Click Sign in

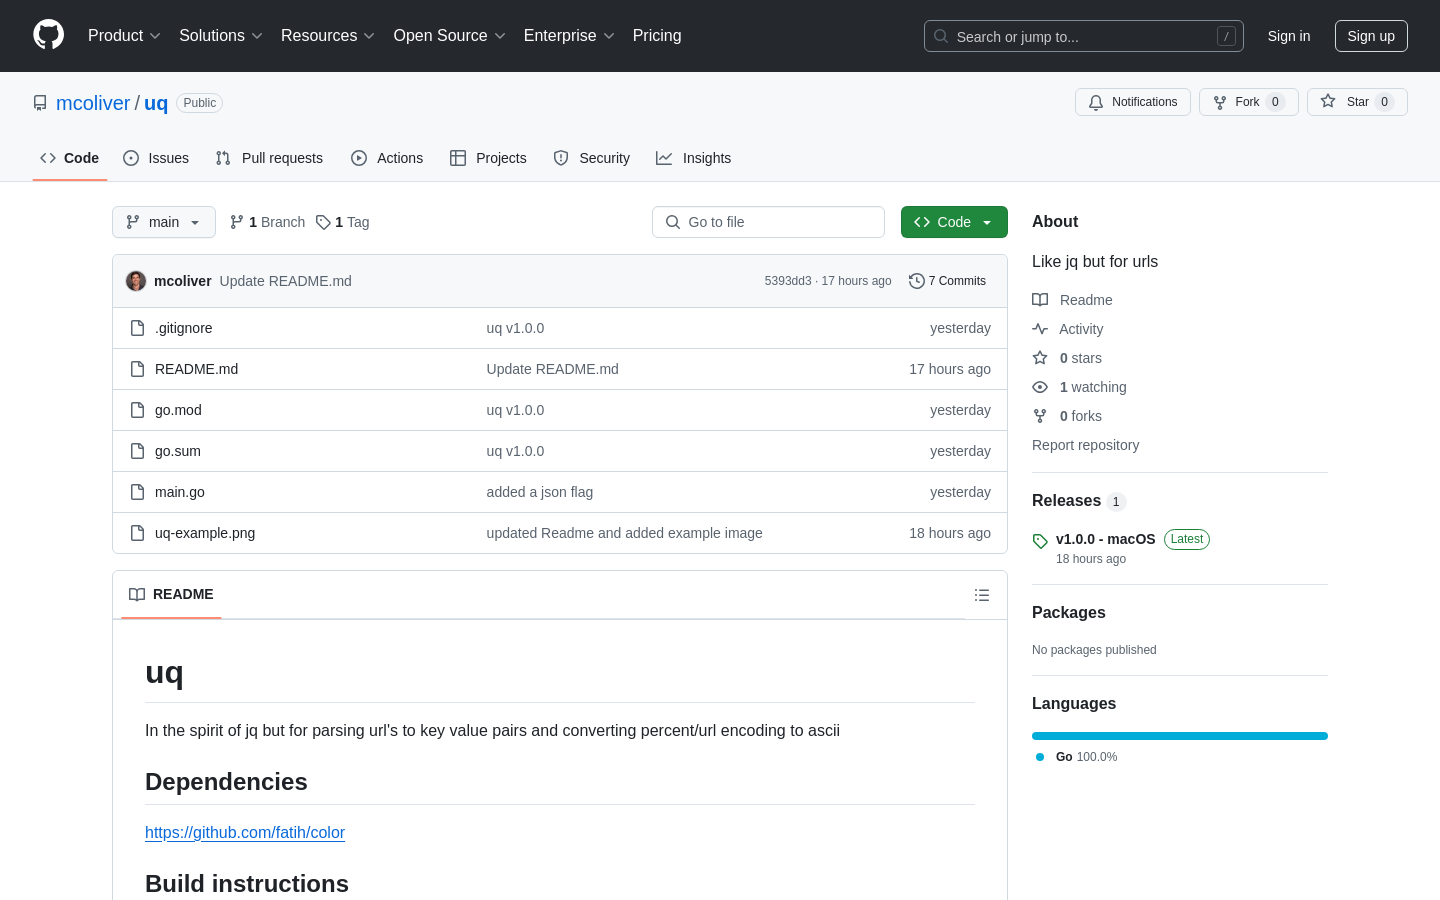(x=1289, y=36)
